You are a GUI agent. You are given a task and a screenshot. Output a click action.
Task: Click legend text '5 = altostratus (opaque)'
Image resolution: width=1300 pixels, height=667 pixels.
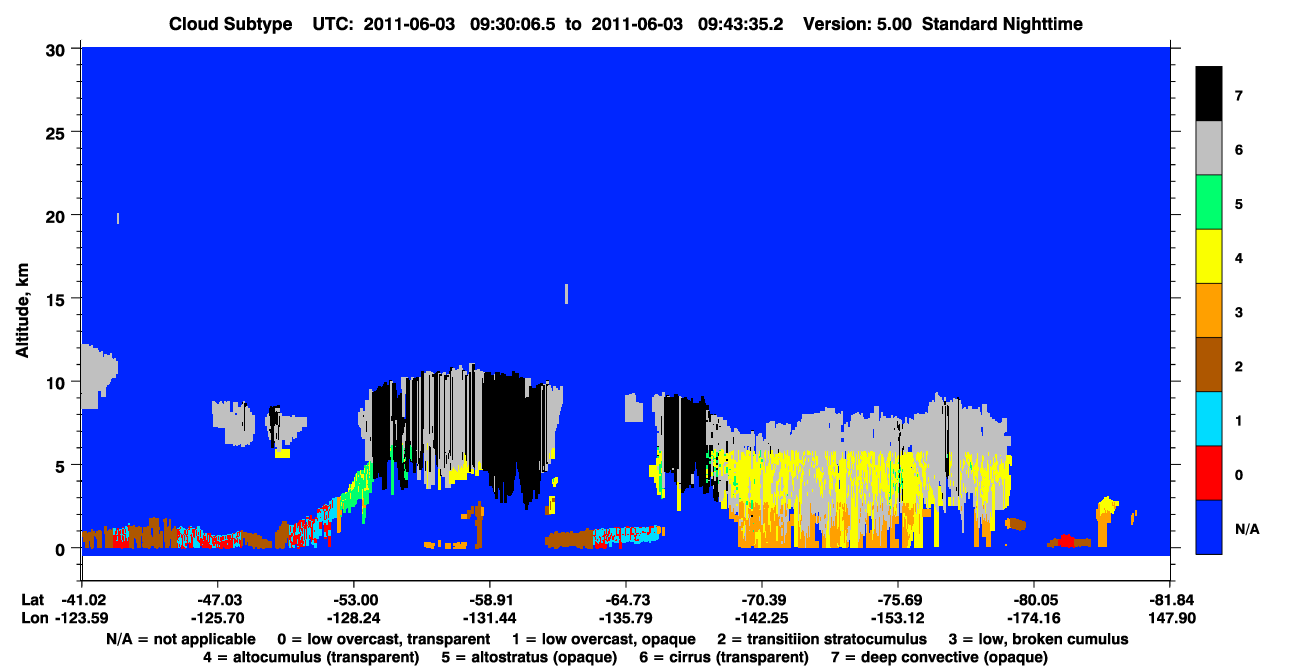point(527,657)
